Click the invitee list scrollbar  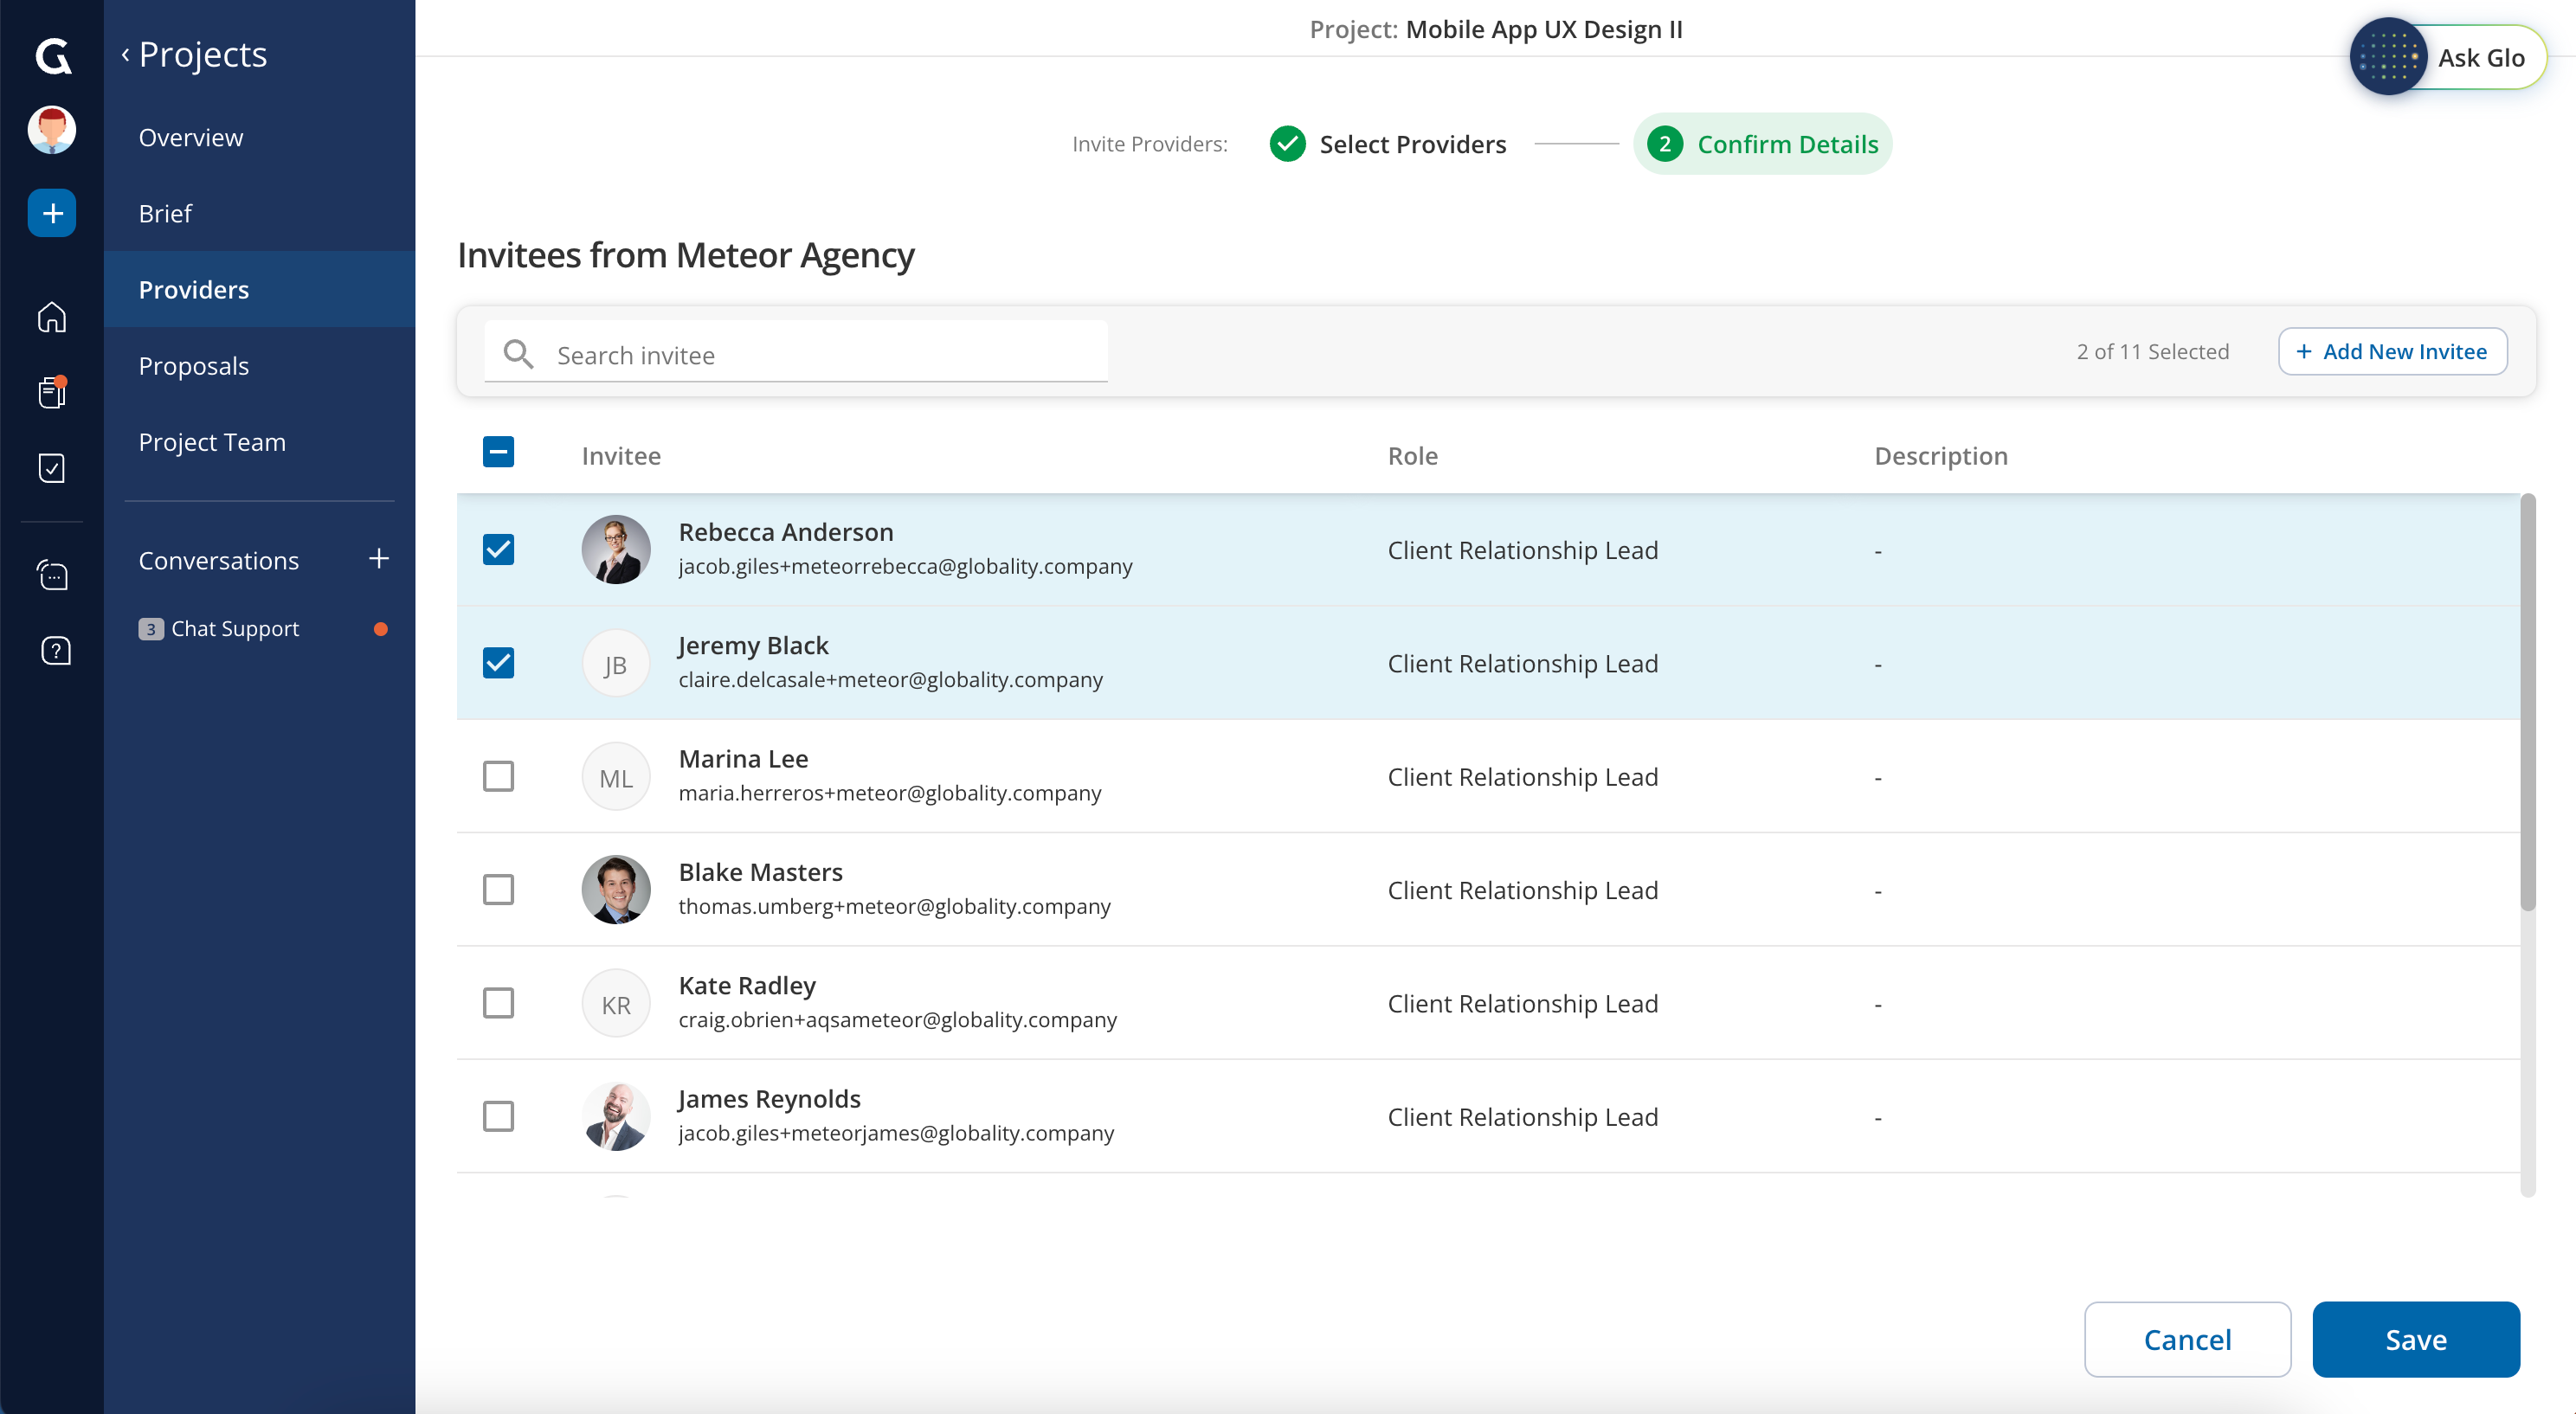pyautogui.click(x=2527, y=700)
